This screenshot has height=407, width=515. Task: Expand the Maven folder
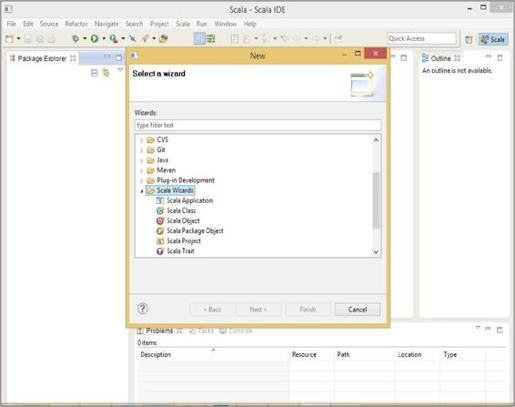[x=141, y=171]
